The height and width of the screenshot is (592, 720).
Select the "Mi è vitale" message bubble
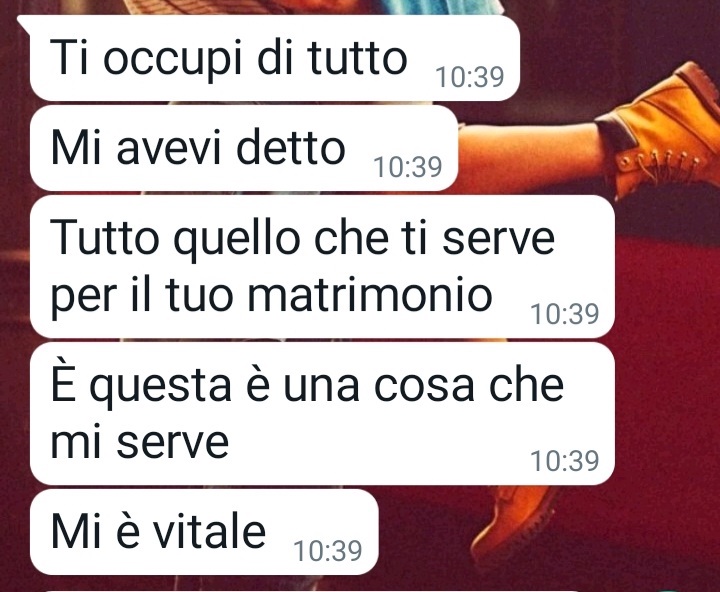[204, 532]
